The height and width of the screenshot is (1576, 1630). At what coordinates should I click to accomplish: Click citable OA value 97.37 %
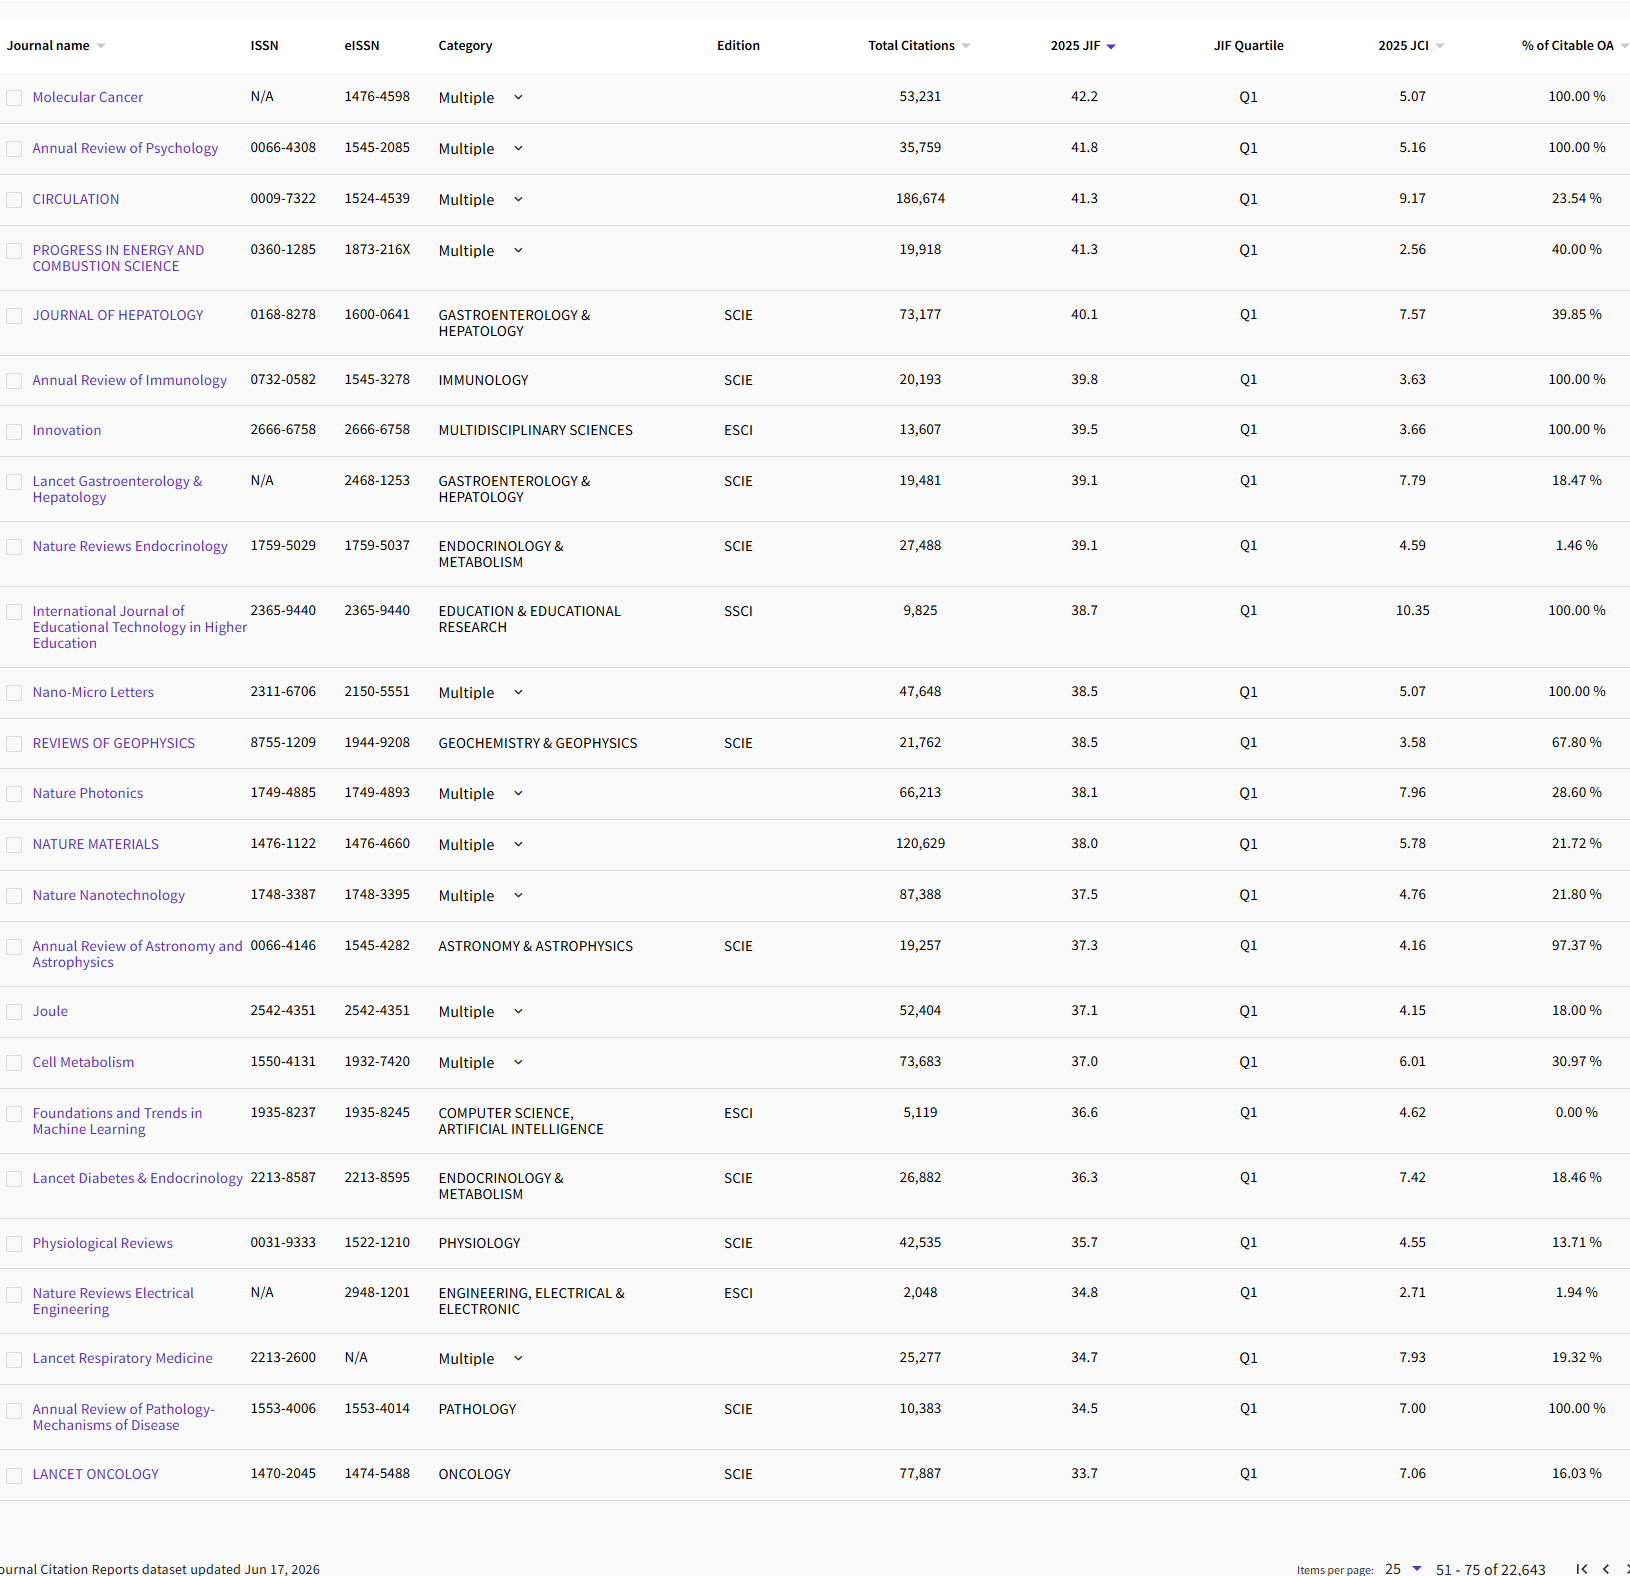pyautogui.click(x=1576, y=946)
